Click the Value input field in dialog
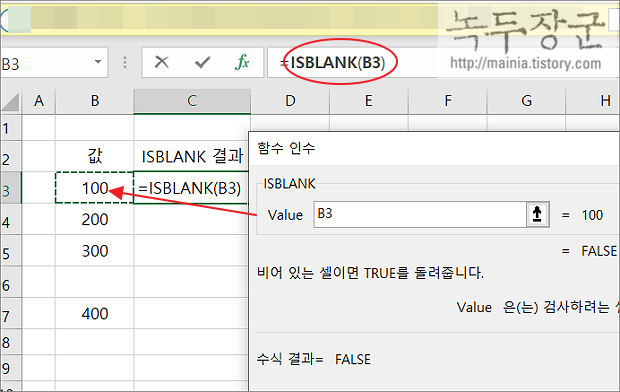The height and width of the screenshot is (392, 620). click(420, 214)
